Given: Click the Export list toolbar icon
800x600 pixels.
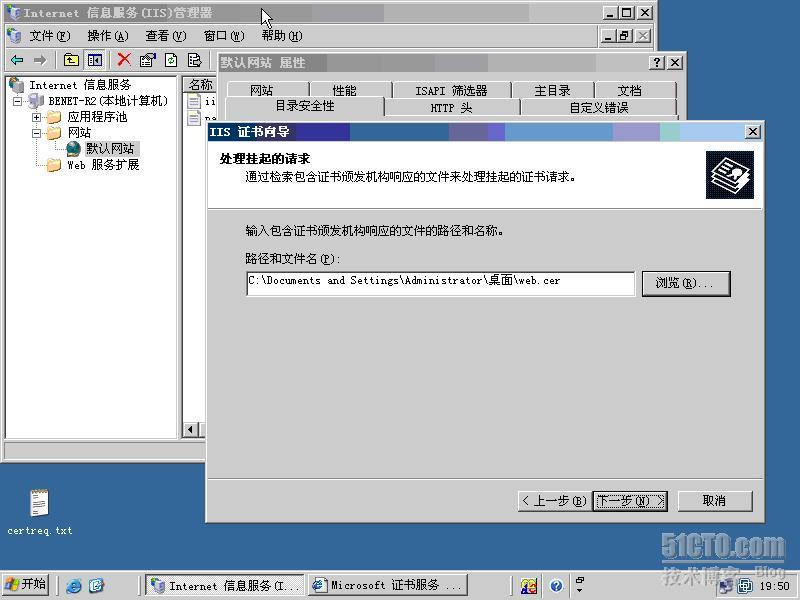Looking at the screenshot, I should [x=194, y=60].
